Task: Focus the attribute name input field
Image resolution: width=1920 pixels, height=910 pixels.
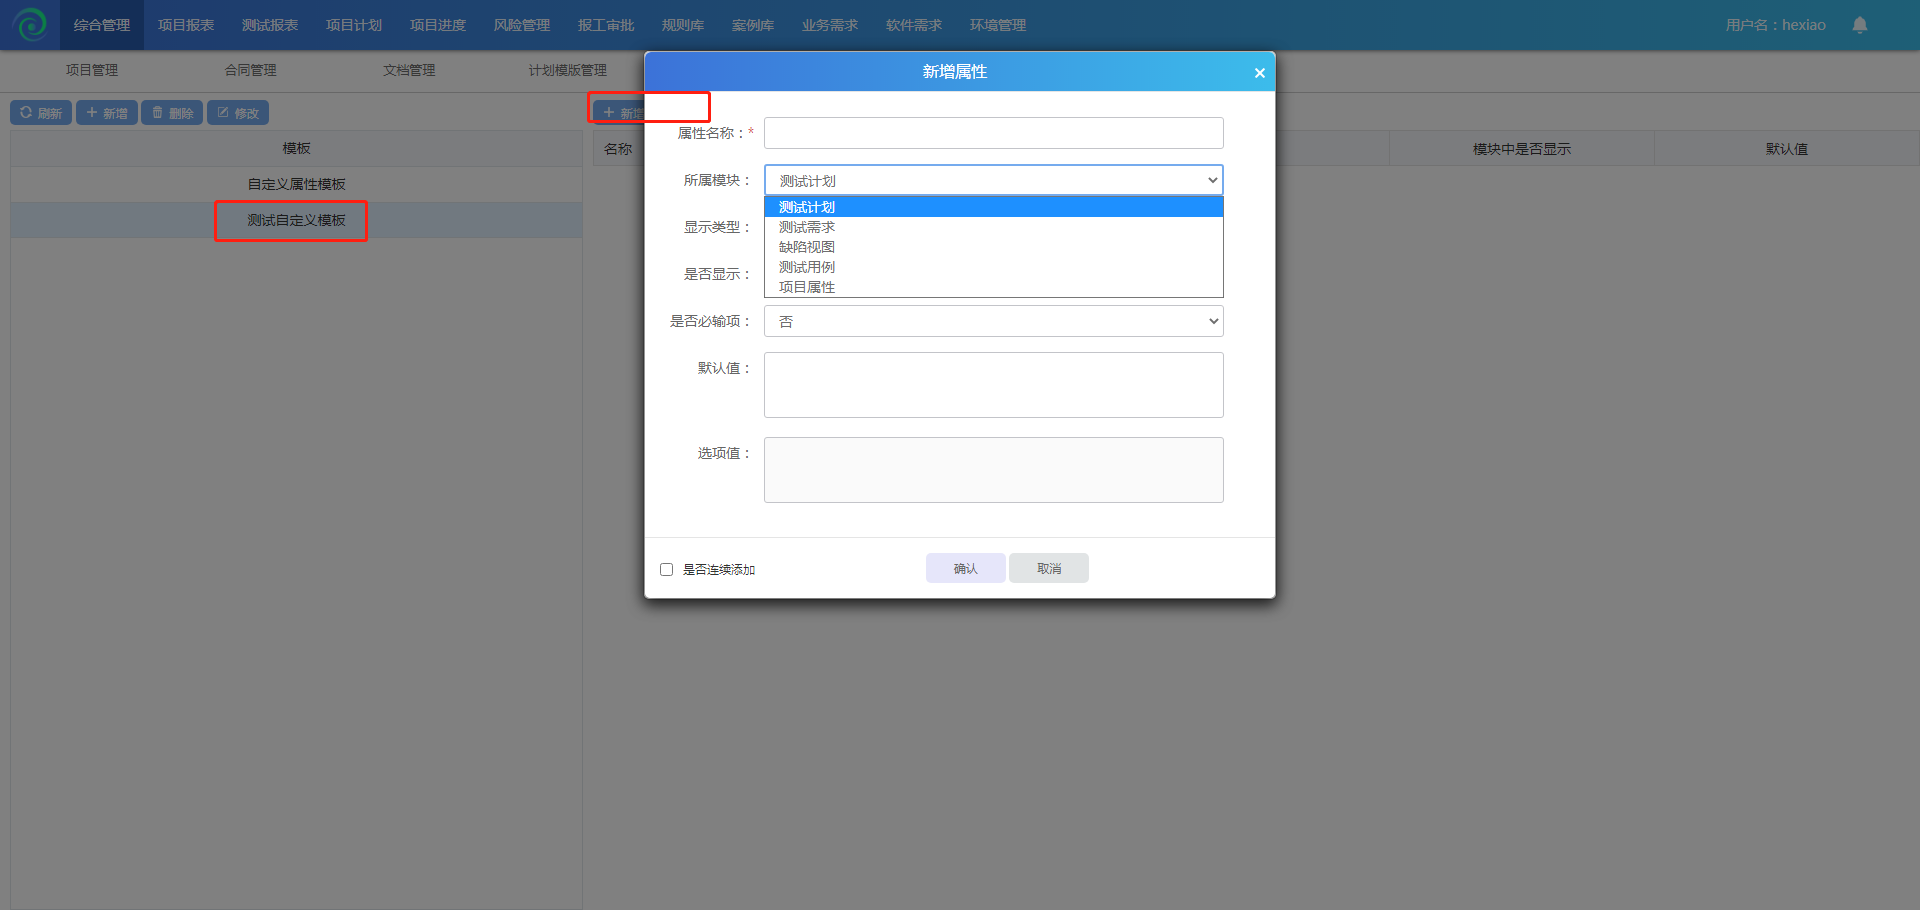Action: click(993, 133)
